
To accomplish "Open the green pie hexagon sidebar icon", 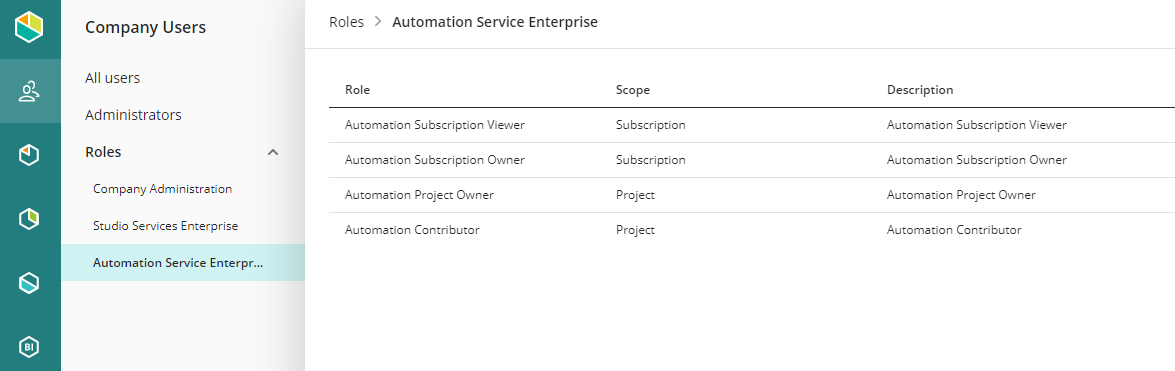I will 28,219.
